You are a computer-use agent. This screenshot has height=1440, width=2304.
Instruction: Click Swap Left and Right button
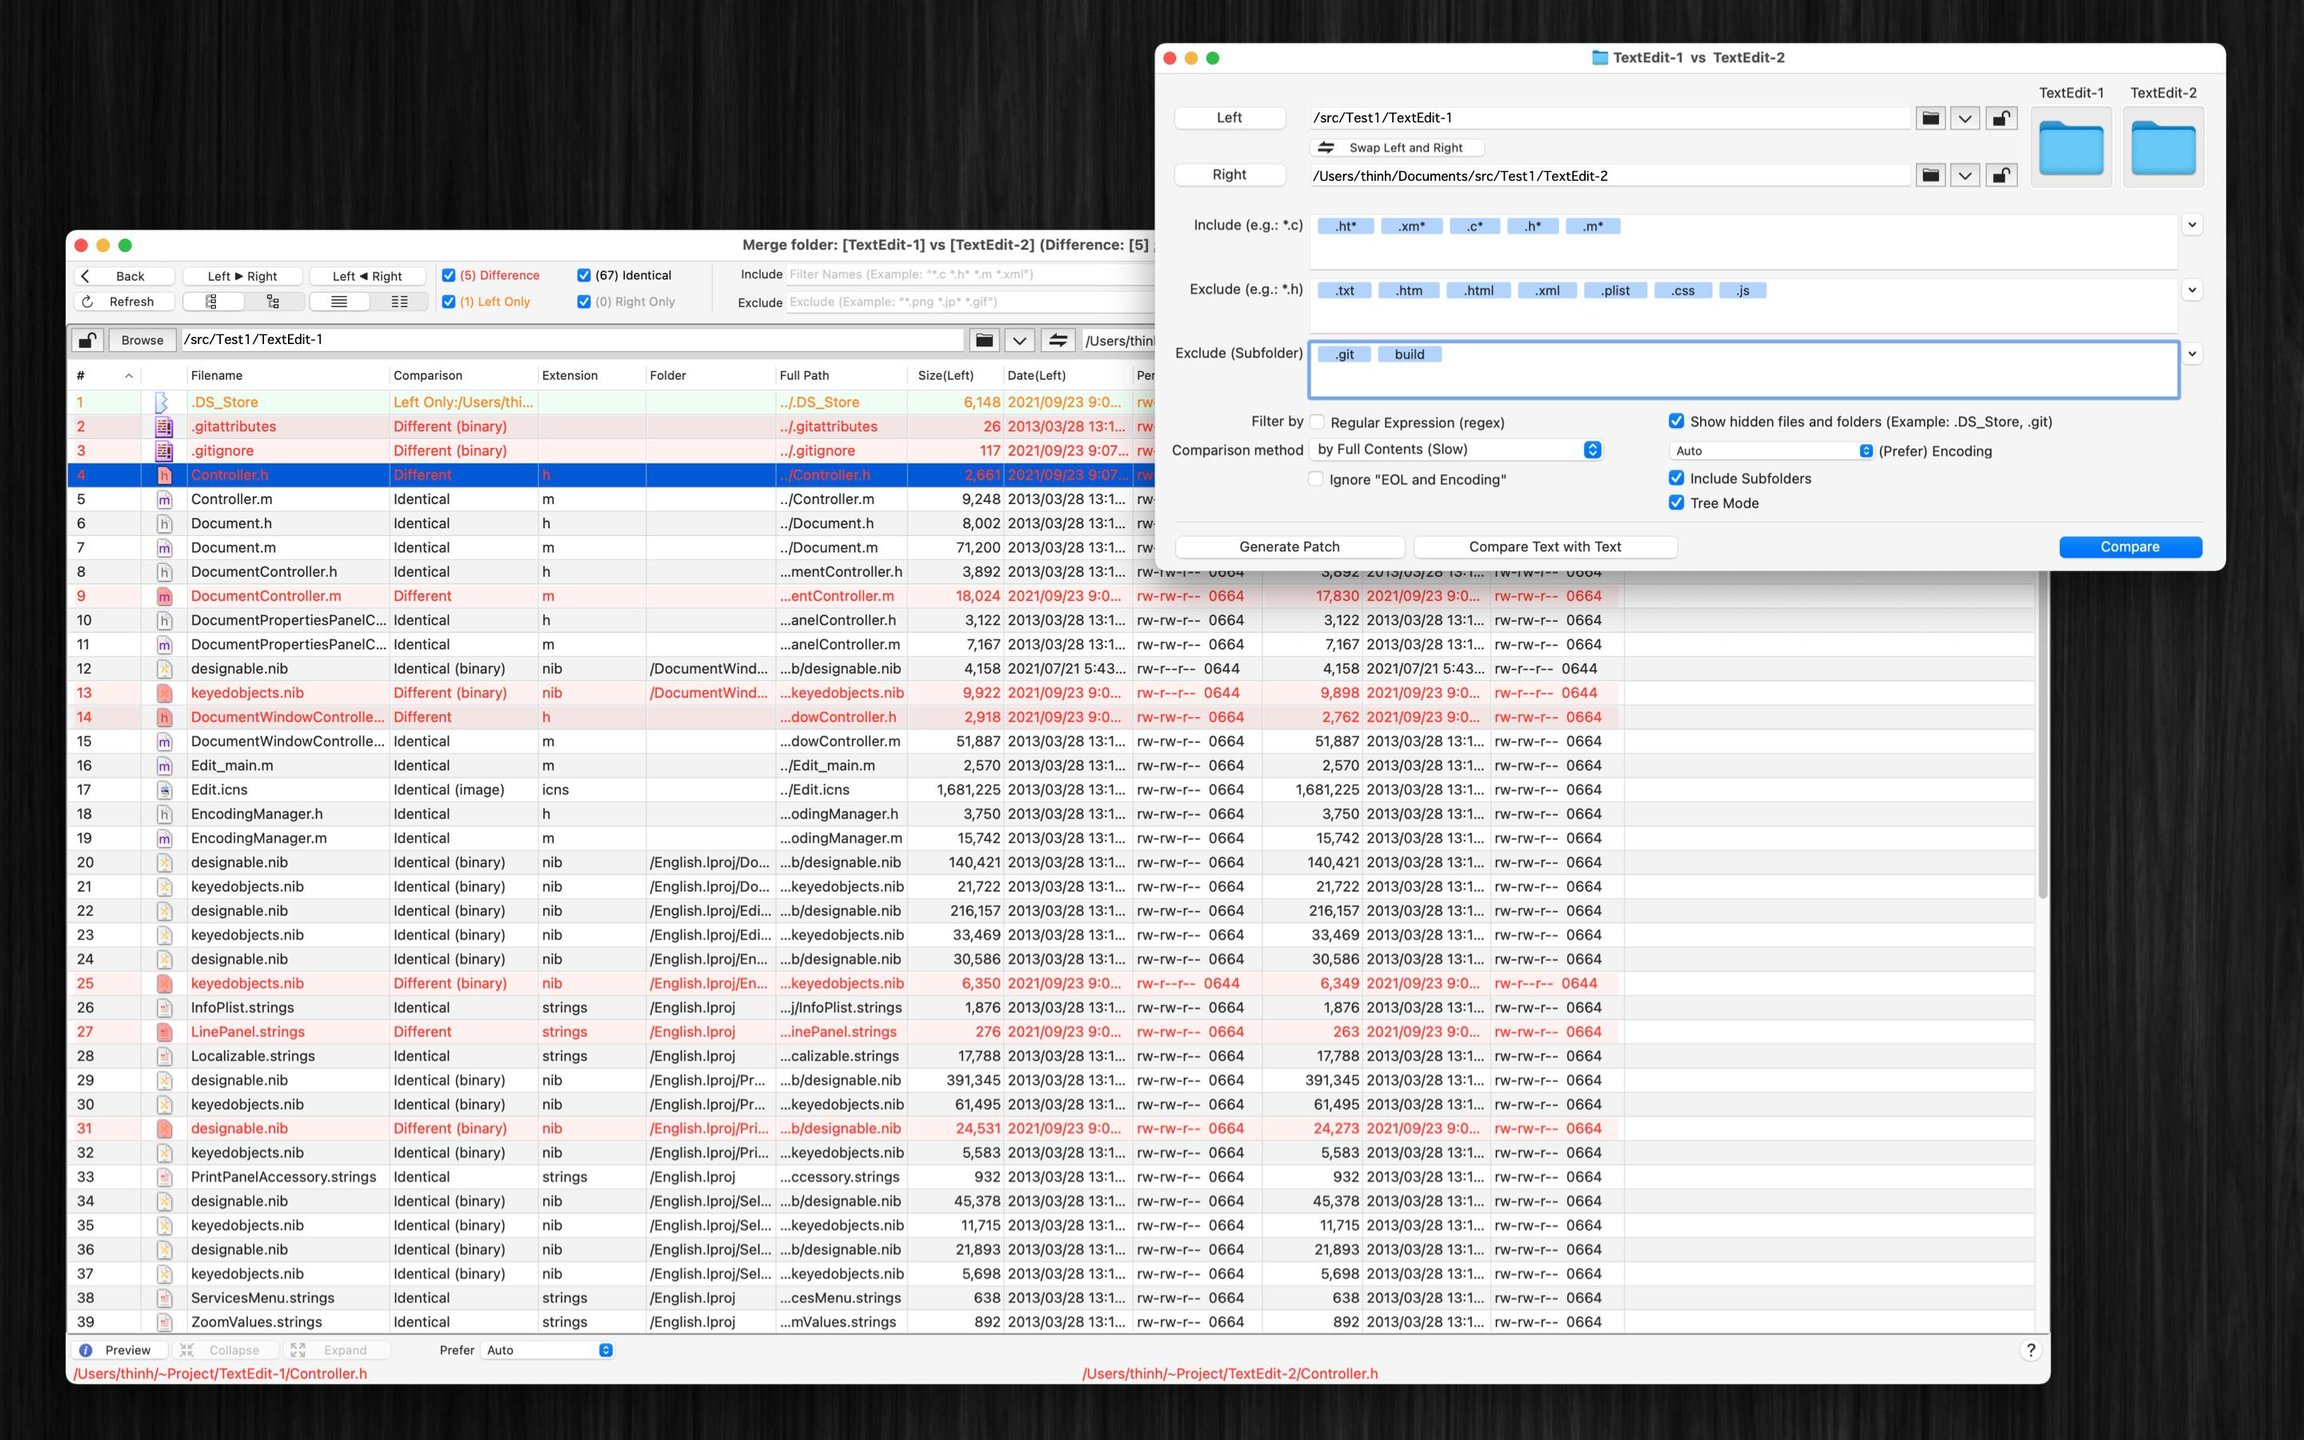[x=1396, y=148]
